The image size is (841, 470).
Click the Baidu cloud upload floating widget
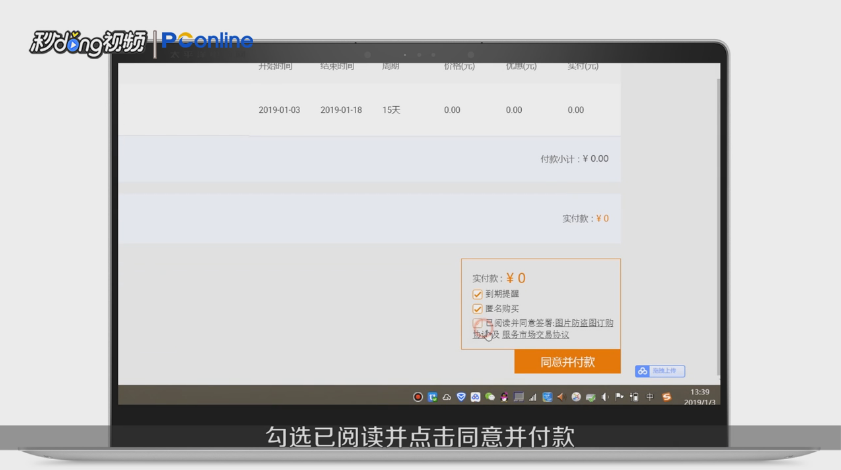(x=660, y=371)
